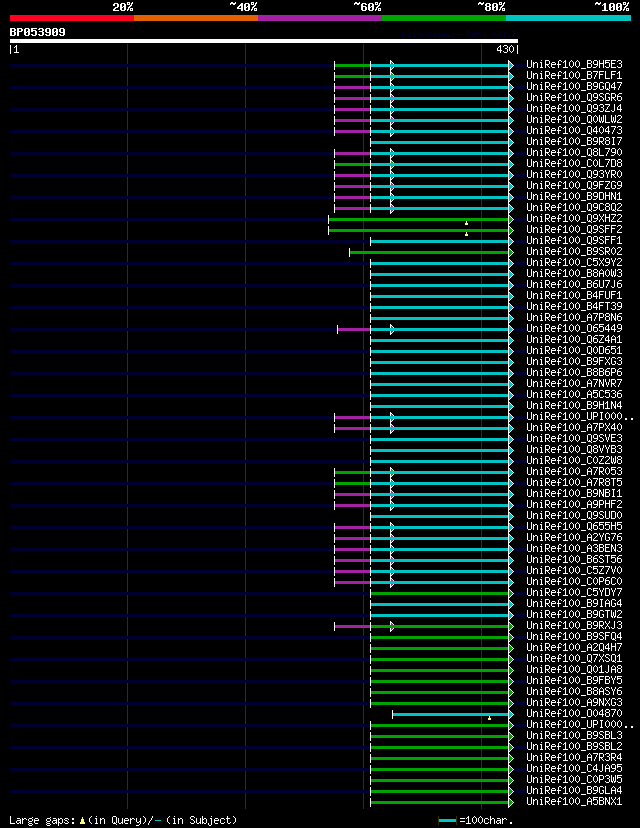View subject UniRef100_B9RXJ3
Screen dimensions: 640x828
pos(575,626)
